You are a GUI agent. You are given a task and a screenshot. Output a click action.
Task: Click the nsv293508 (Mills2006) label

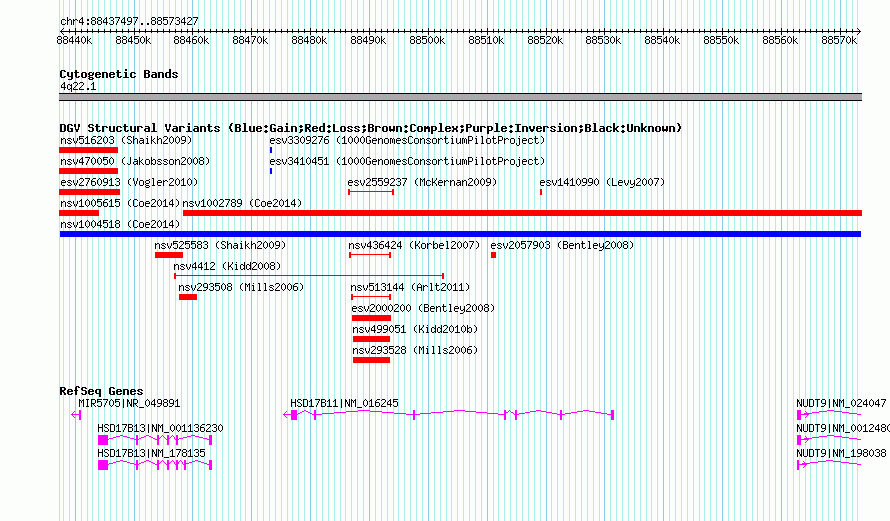click(241, 287)
